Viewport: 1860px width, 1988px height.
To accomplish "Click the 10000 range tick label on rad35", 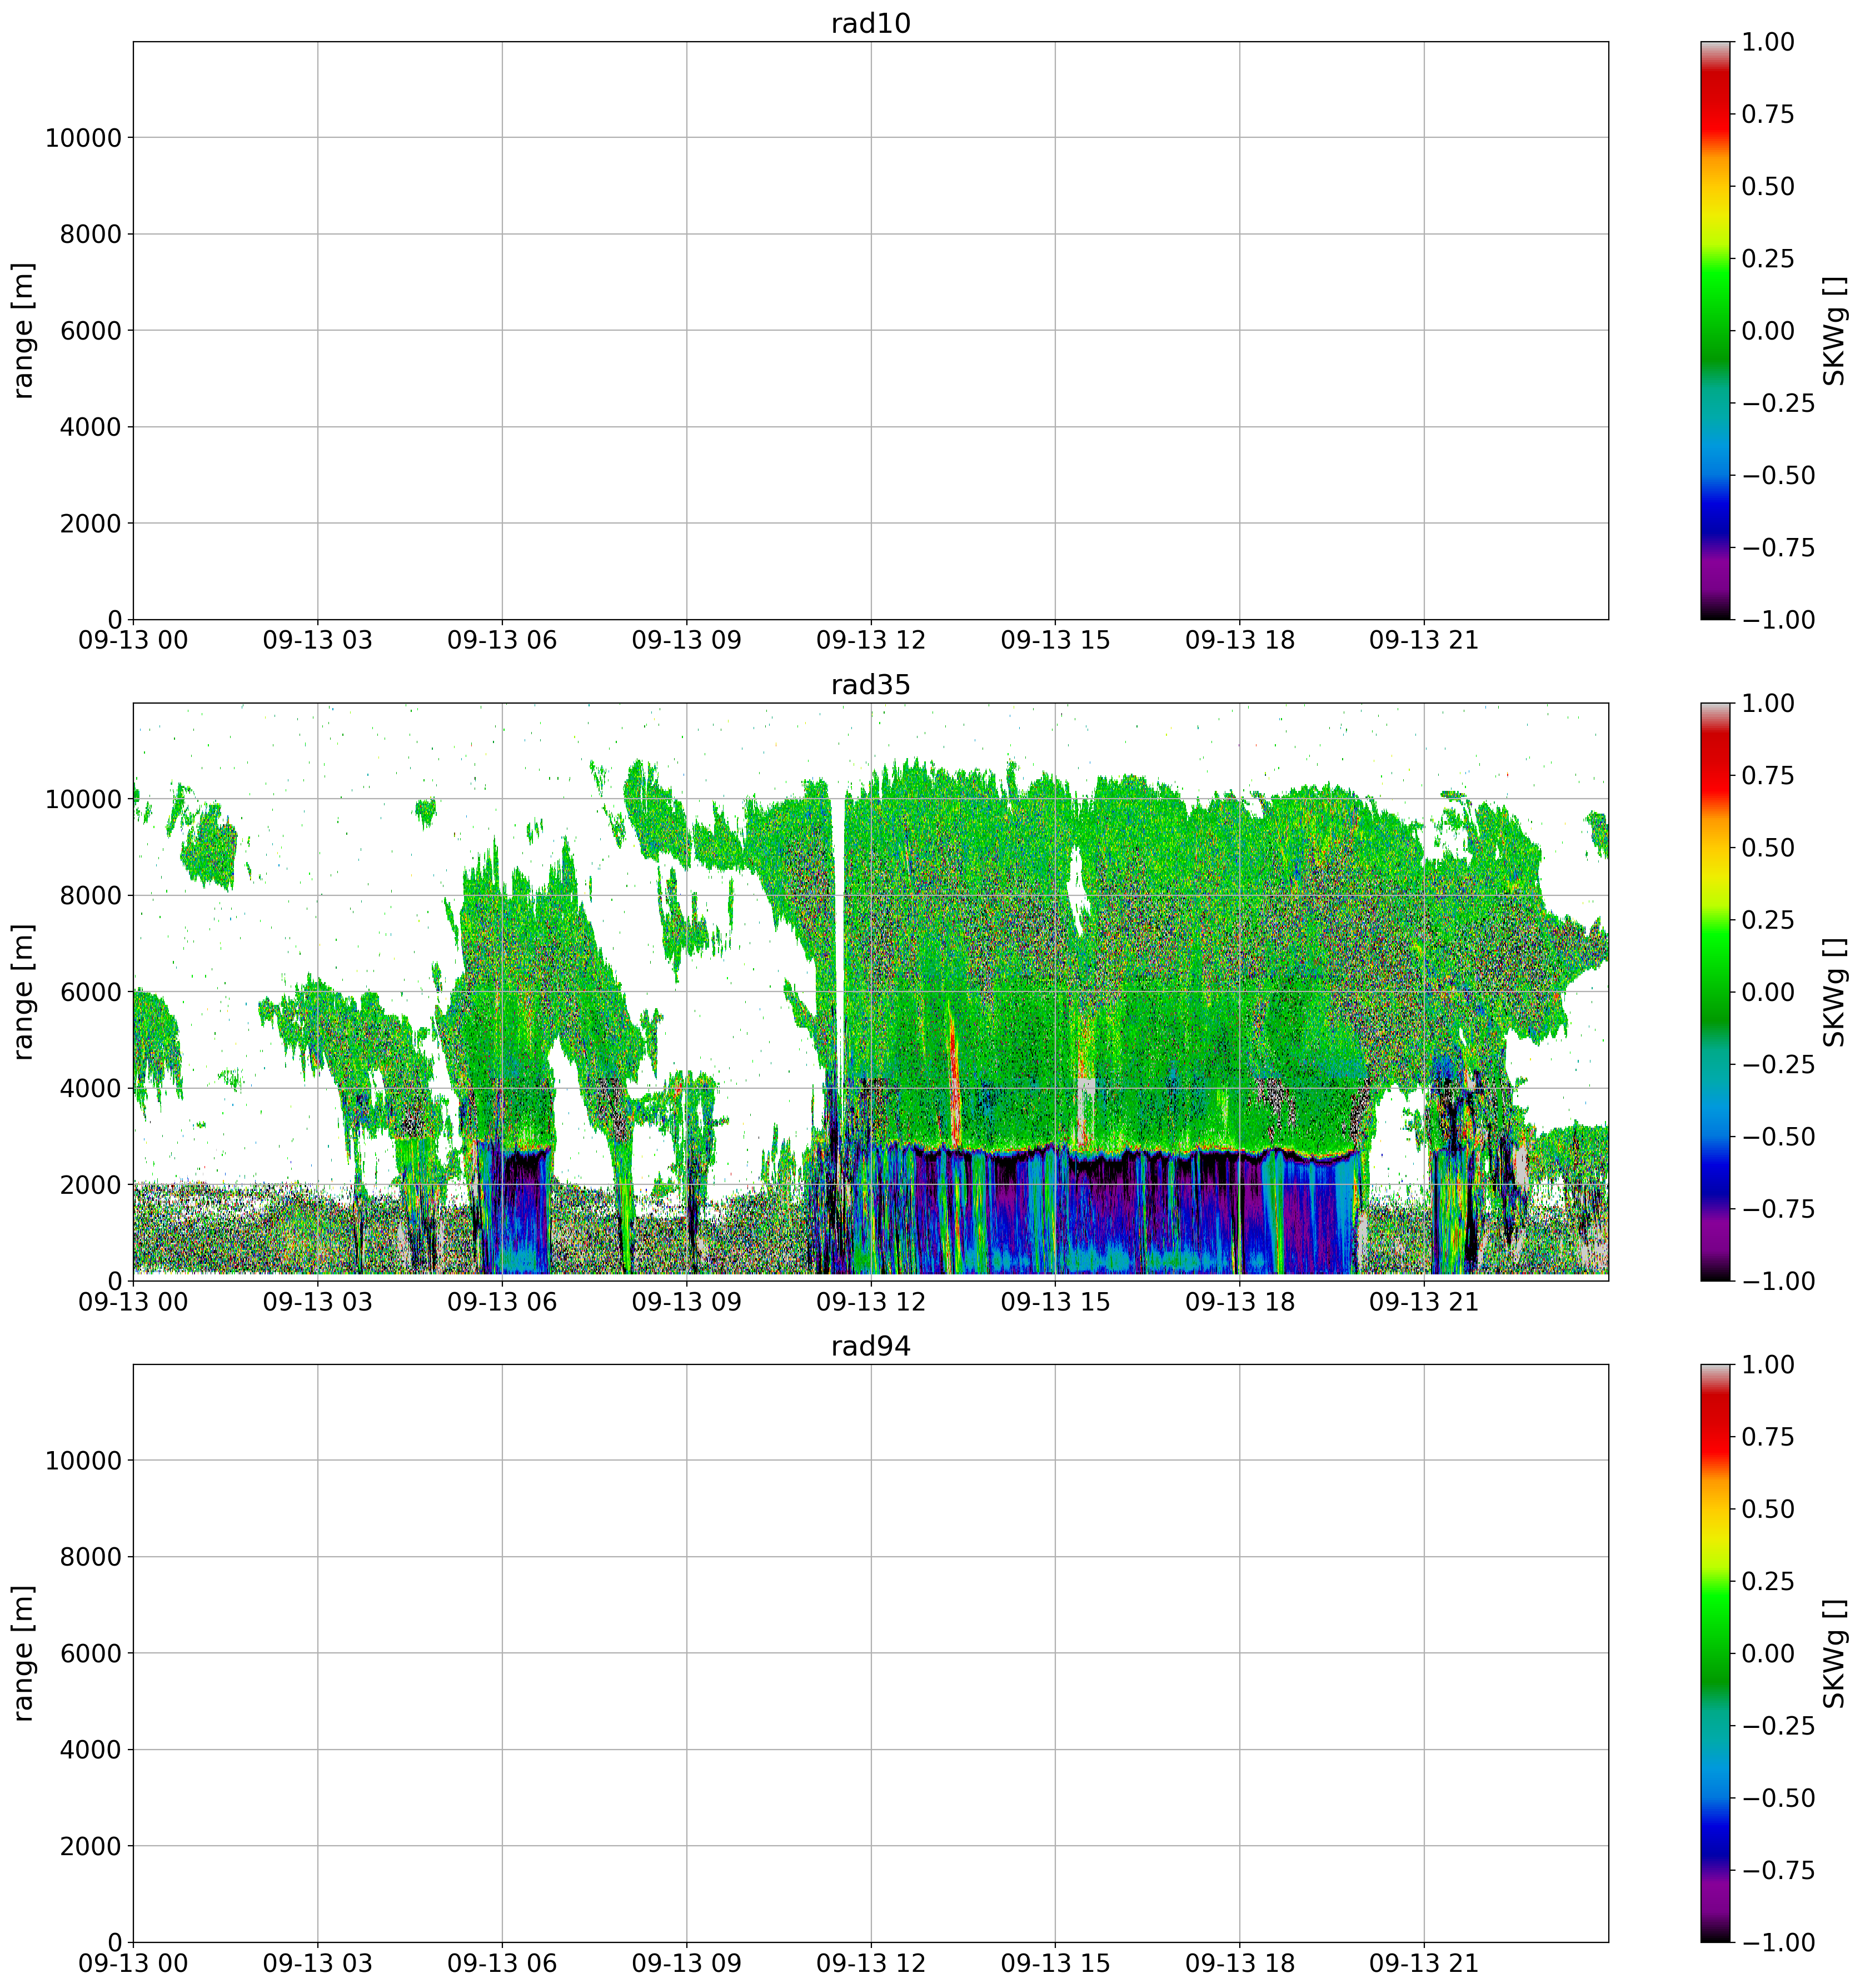I will [83, 800].
